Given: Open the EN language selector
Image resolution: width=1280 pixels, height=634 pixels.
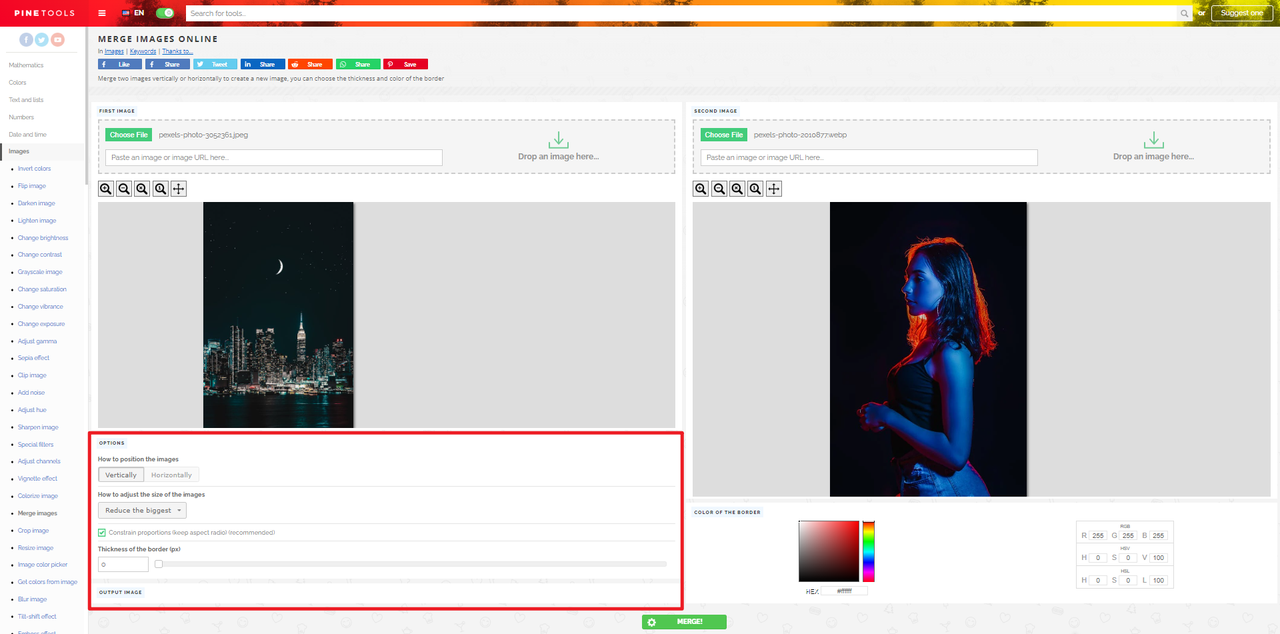Looking at the screenshot, I should tap(132, 13).
